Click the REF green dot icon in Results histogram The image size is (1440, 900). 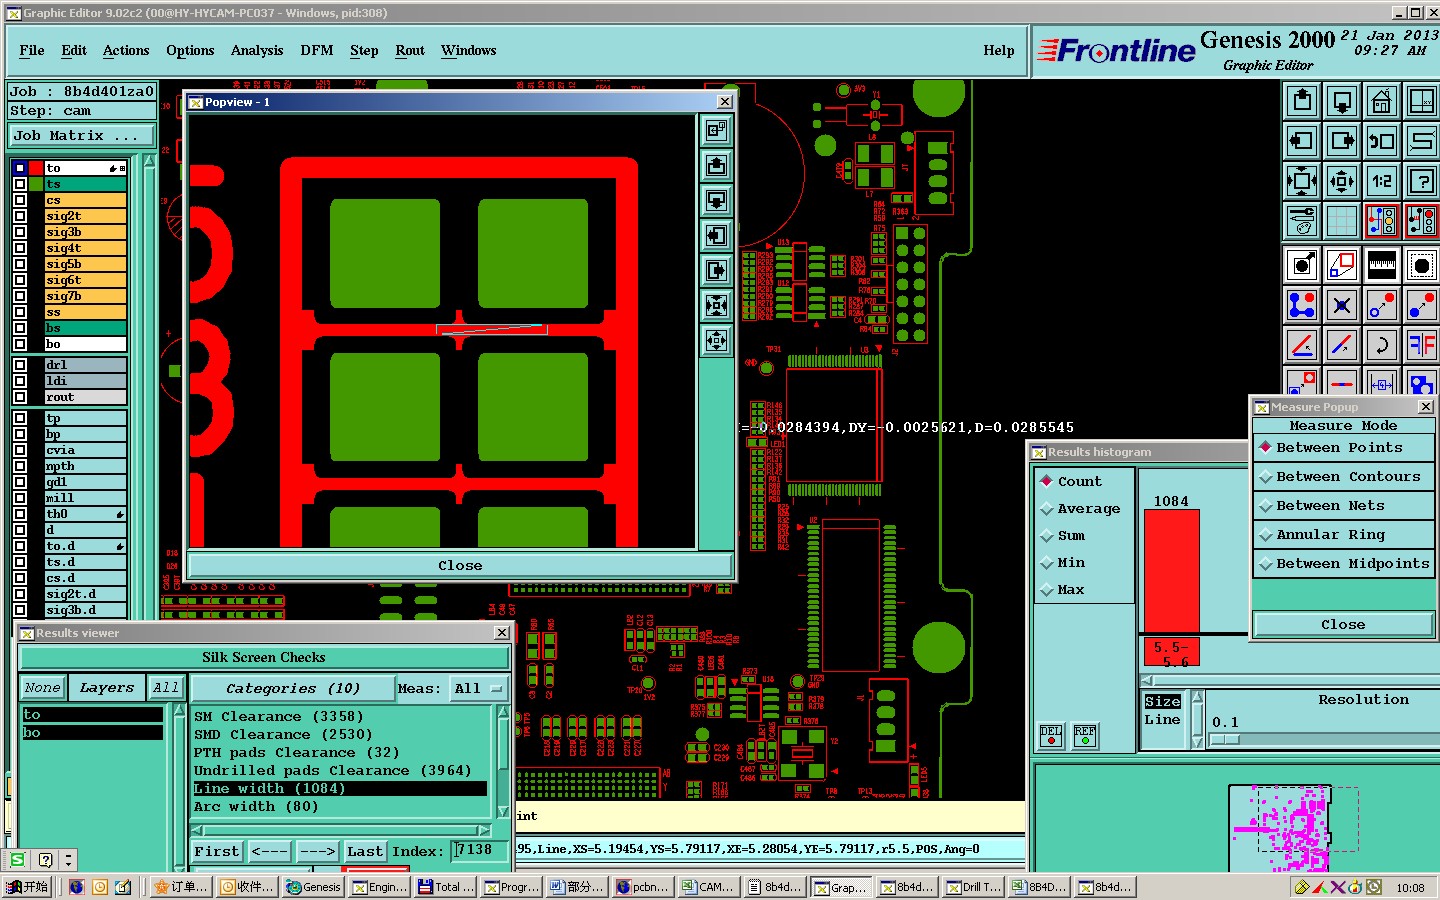pyautogui.click(x=1085, y=735)
